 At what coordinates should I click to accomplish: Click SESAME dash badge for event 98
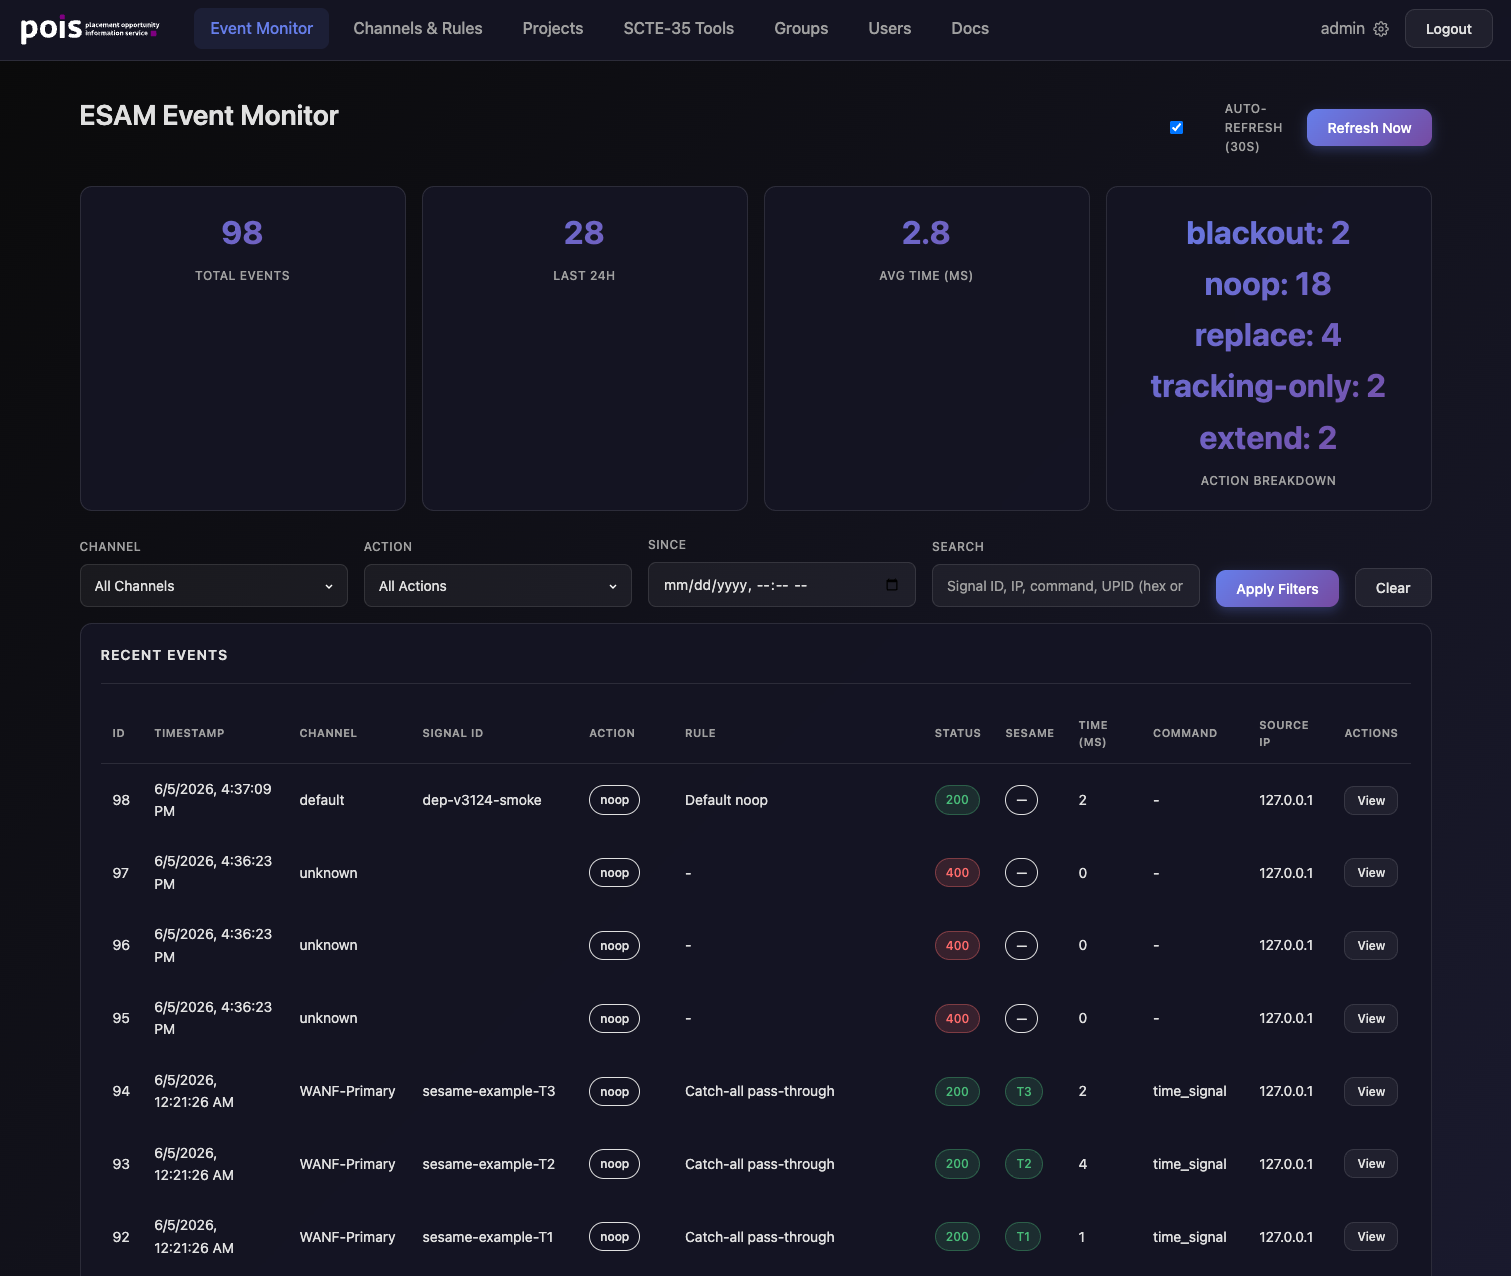(1021, 800)
